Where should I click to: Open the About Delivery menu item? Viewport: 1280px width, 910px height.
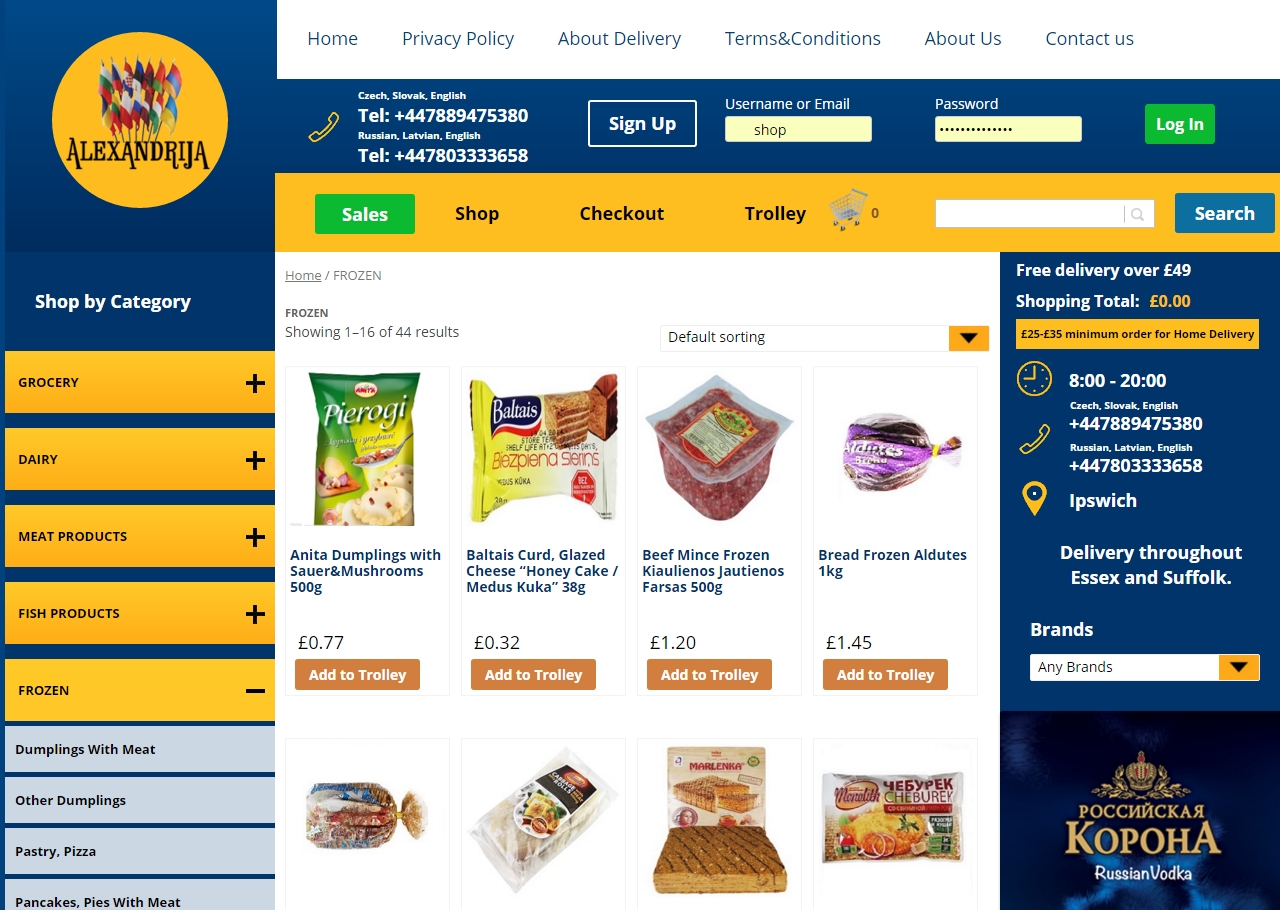(x=619, y=39)
